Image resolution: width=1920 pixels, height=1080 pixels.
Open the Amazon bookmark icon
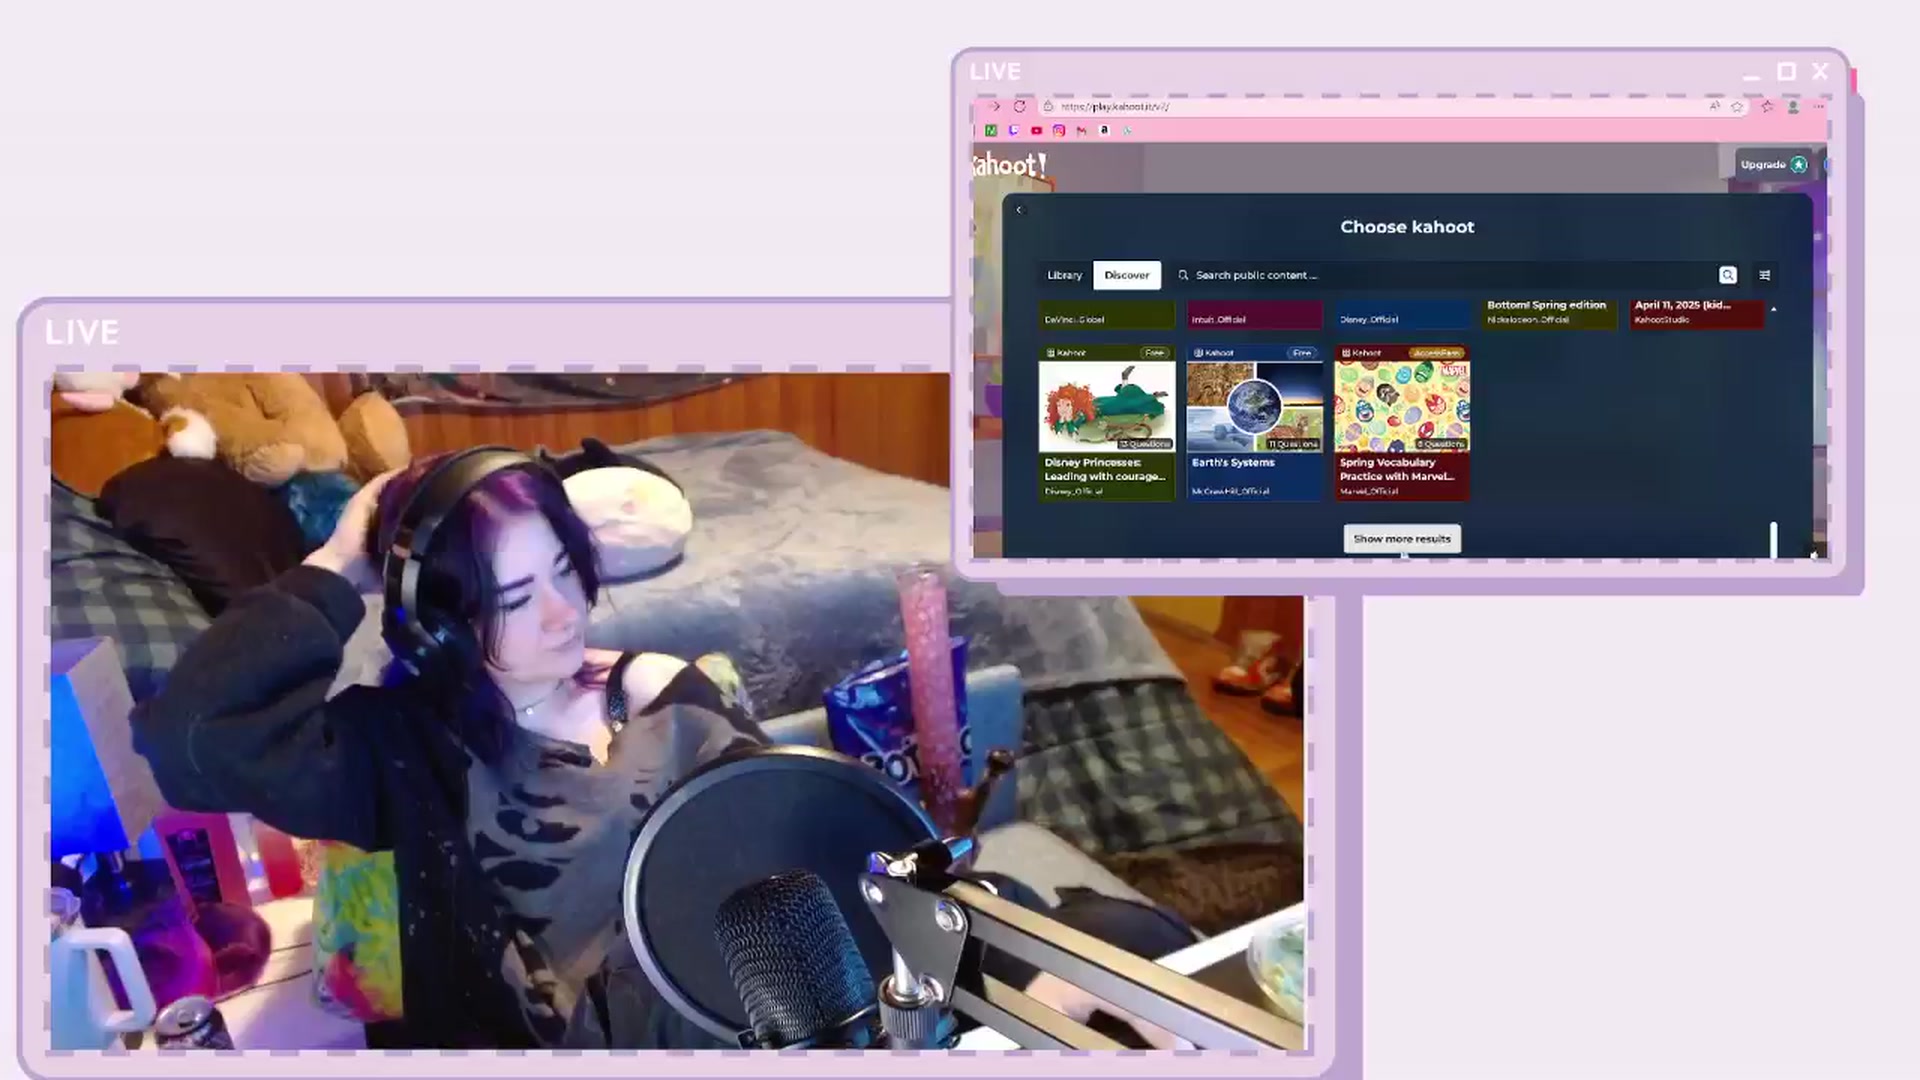click(x=1104, y=130)
